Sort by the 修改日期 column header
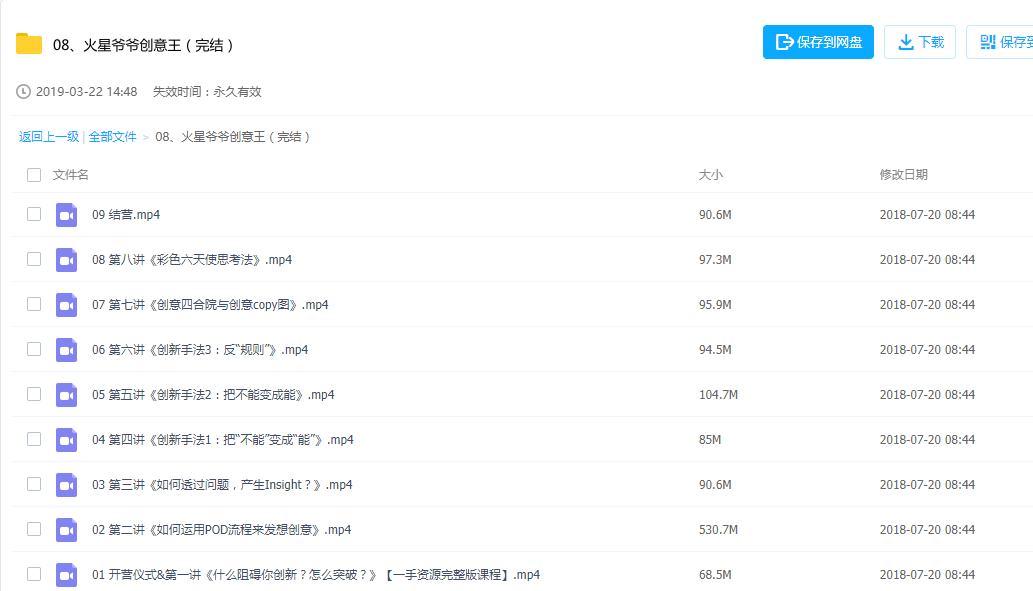Viewport: 1033px width, 591px height. point(903,175)
